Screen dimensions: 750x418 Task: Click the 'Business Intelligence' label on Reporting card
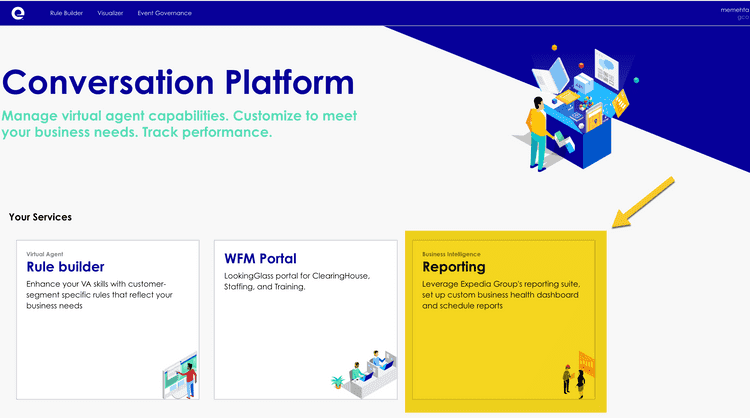(x=451, y=254)
